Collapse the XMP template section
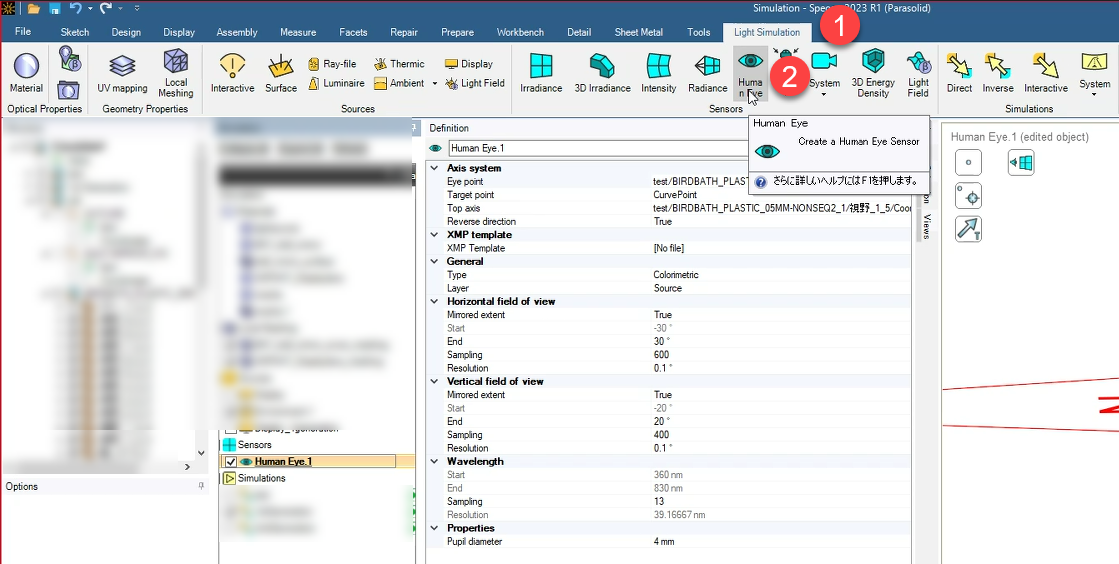 (x=435, y=235)
